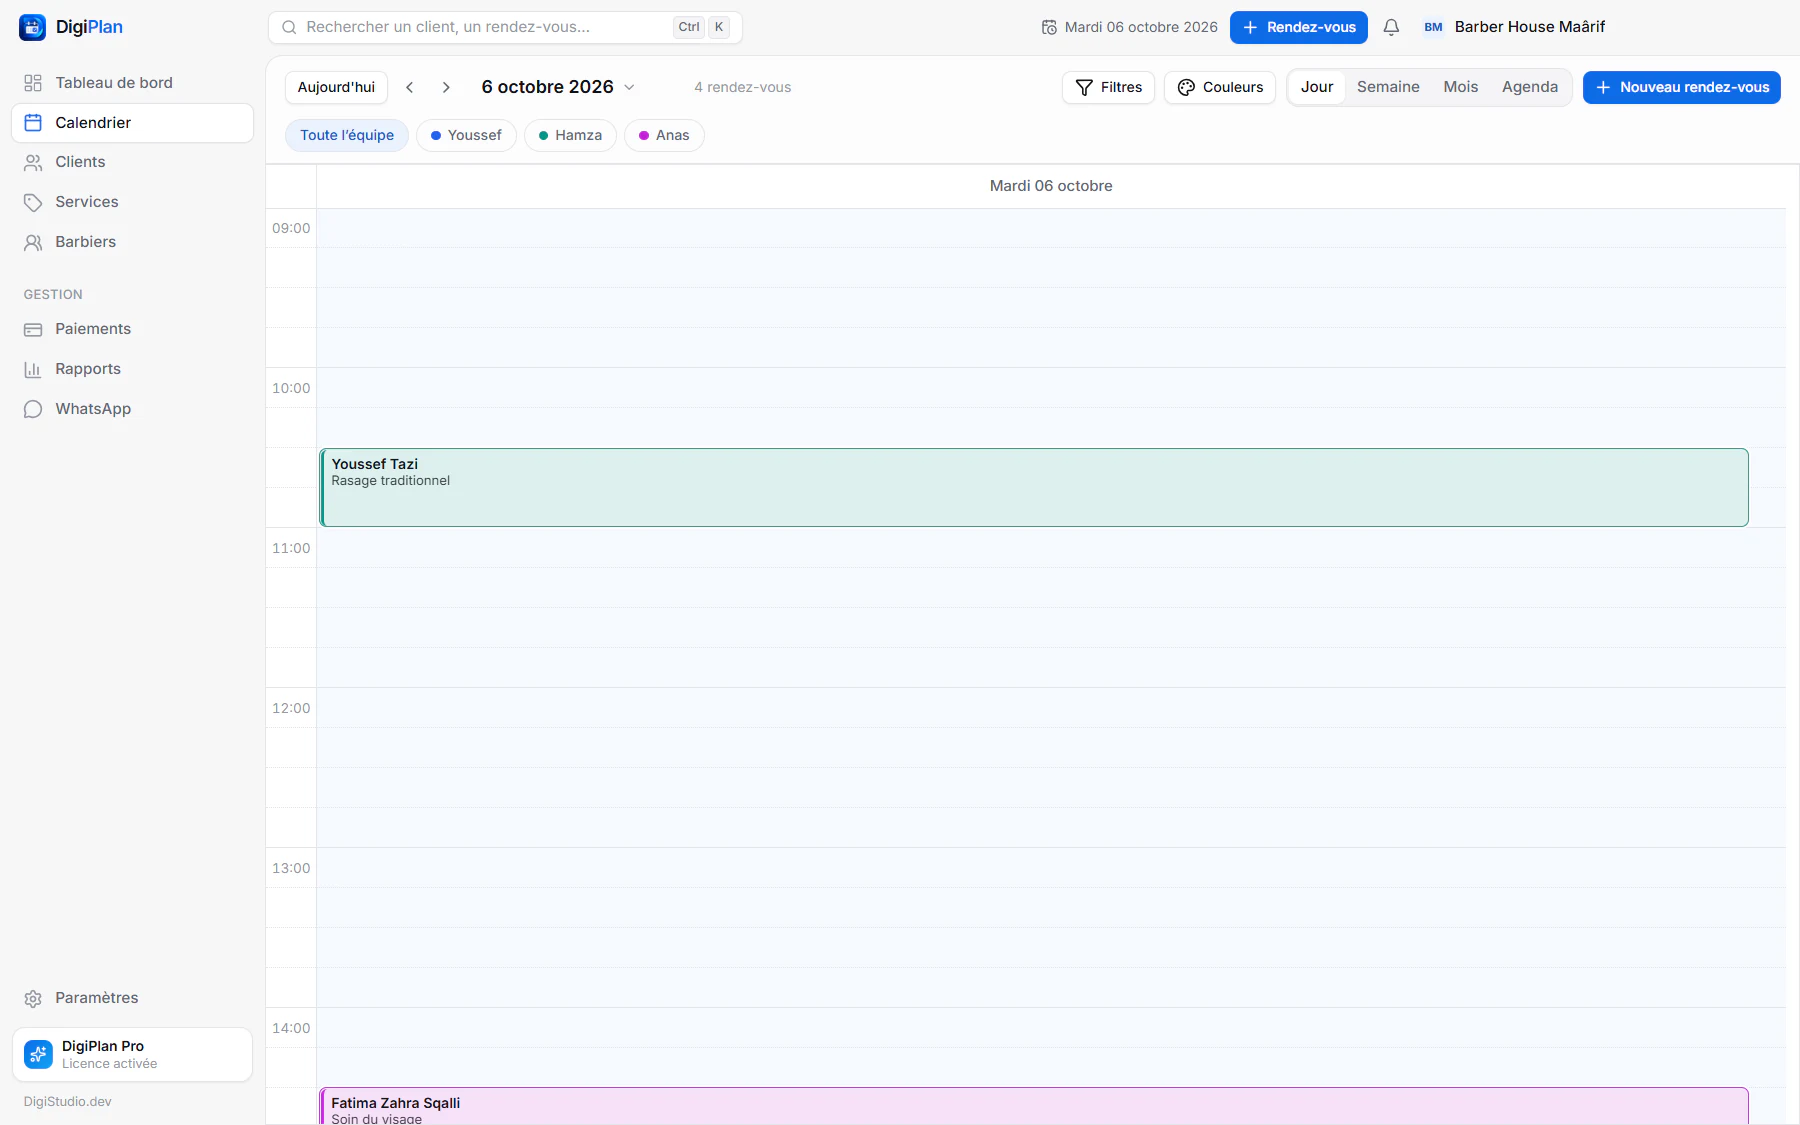The height and width of the screenshot is (1125, 1800).
Task: Go to next day arrow
Action: pos(446,87)
